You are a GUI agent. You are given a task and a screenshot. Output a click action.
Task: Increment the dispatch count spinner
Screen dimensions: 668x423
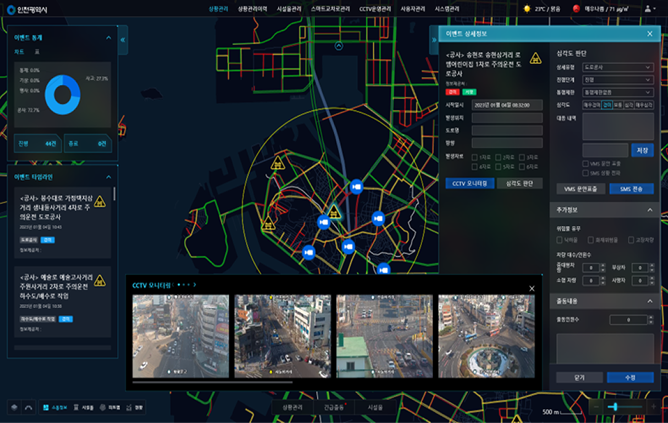tap(651, 317)
